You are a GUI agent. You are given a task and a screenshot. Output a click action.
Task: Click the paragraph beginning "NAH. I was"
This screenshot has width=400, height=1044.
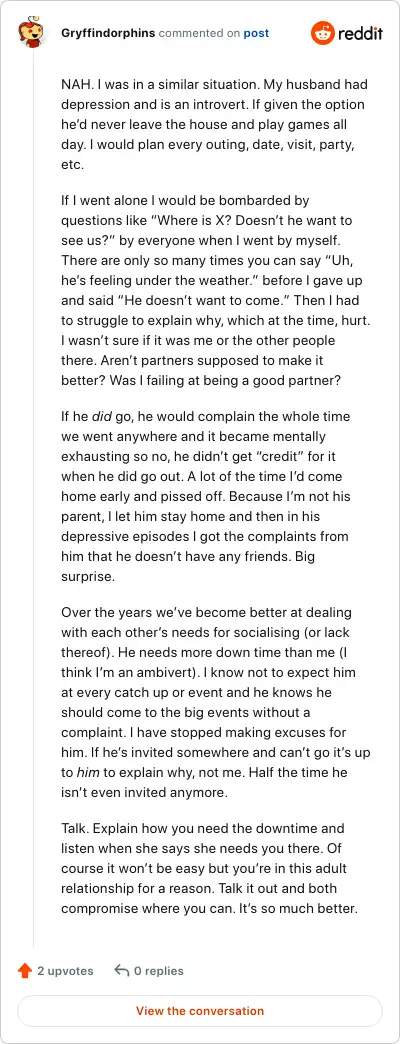click(214, 125)
